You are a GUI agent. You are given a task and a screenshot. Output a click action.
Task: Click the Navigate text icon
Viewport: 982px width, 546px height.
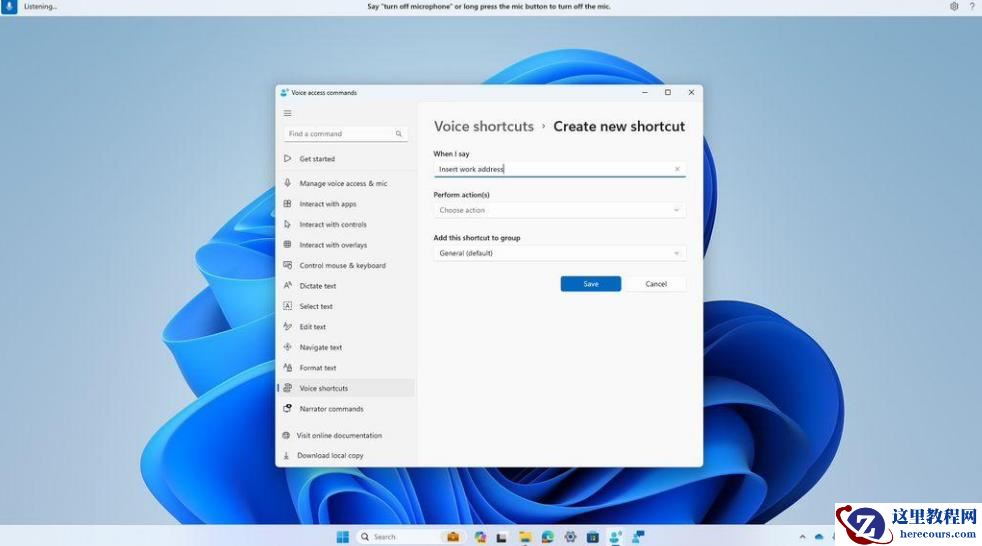point(287,347)
